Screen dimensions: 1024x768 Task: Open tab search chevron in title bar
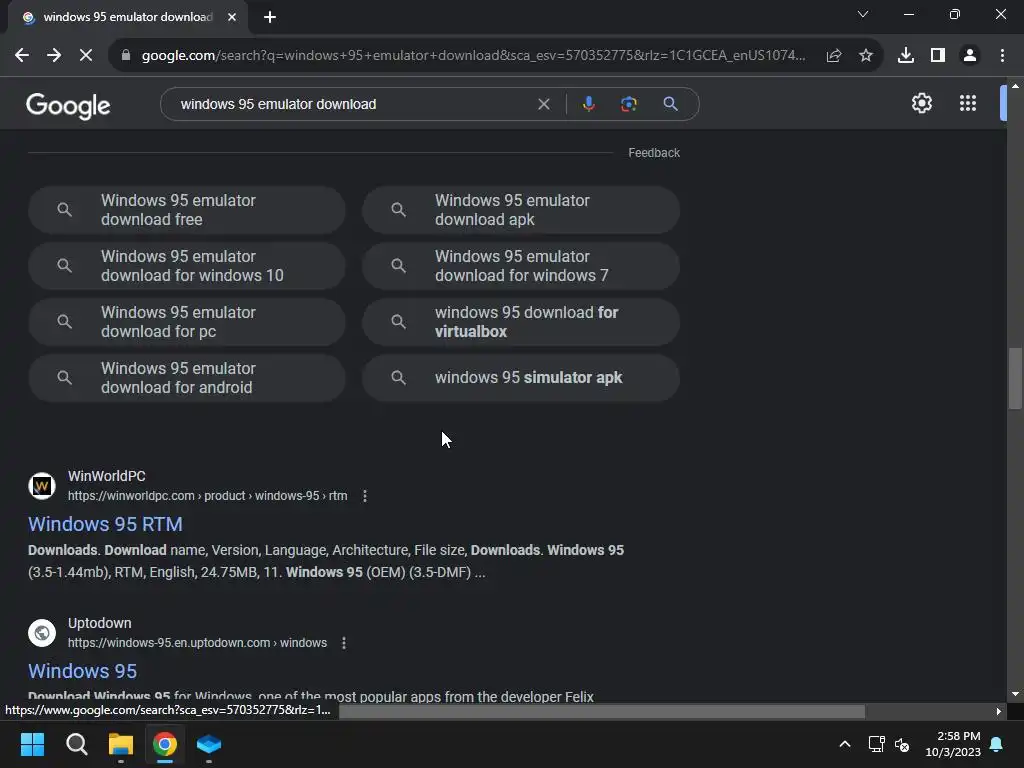coord(863,14)
